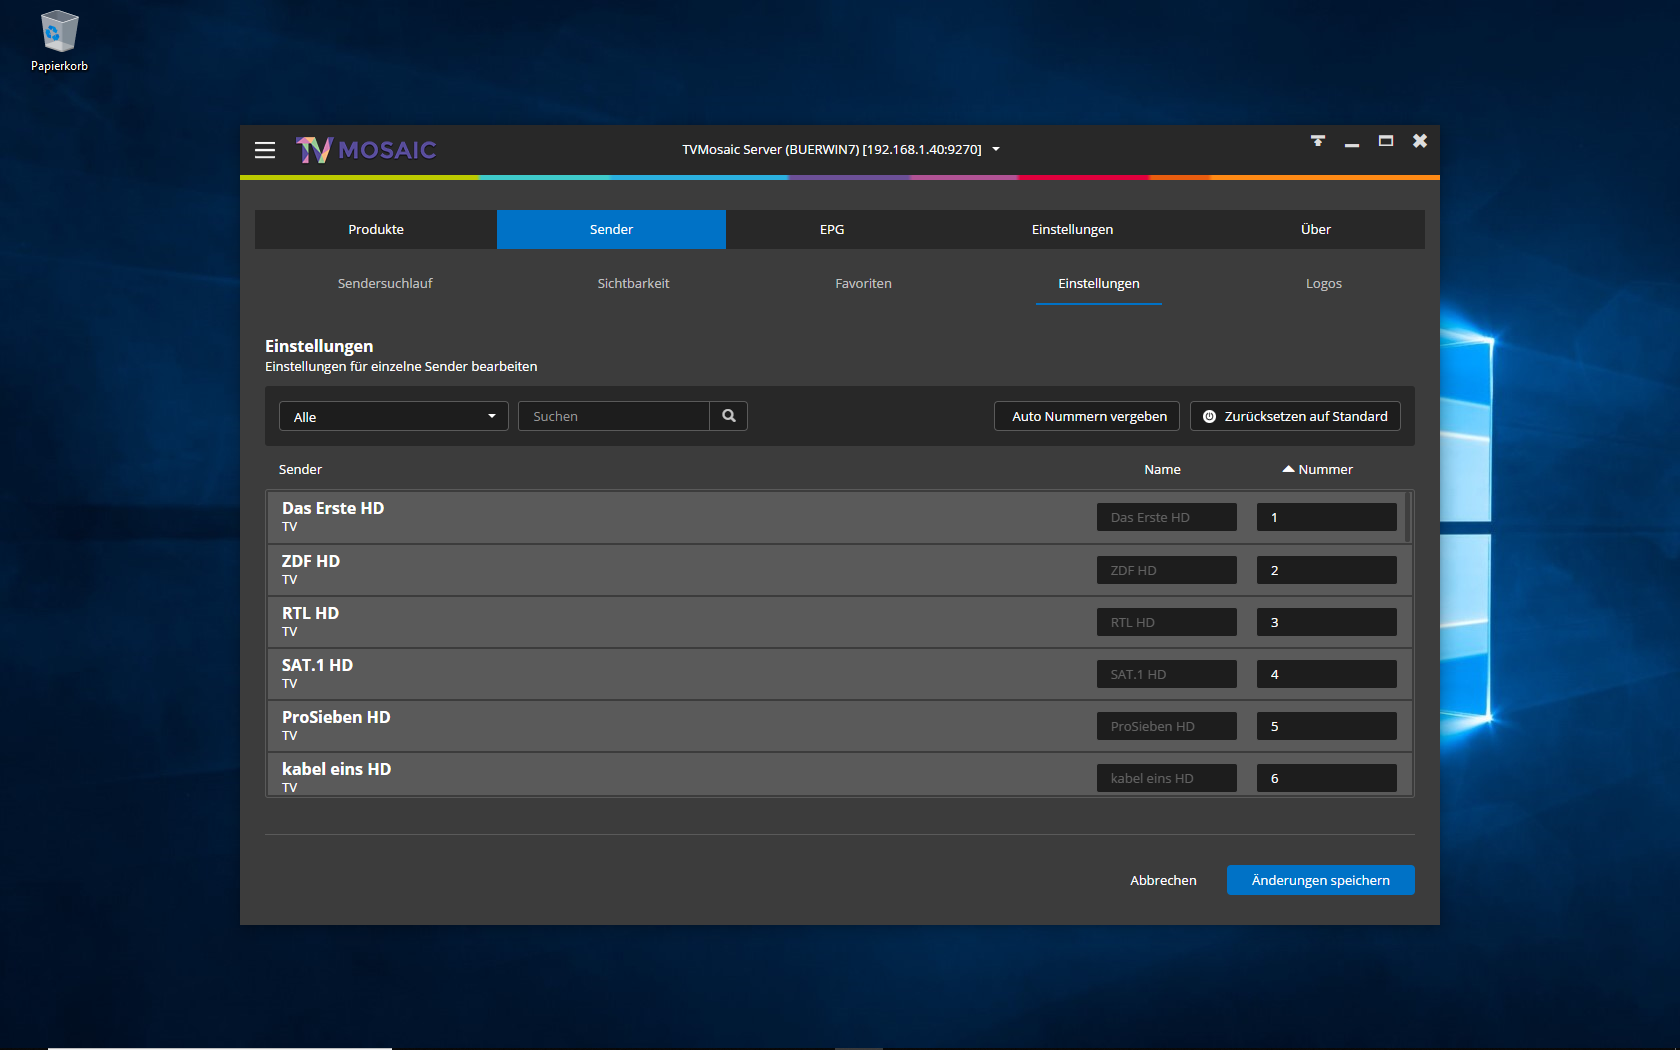Click Zurücksetzen auf Standard button
The width and height of the screenshot is (1680, 1050).
[x=1295, y=416]
